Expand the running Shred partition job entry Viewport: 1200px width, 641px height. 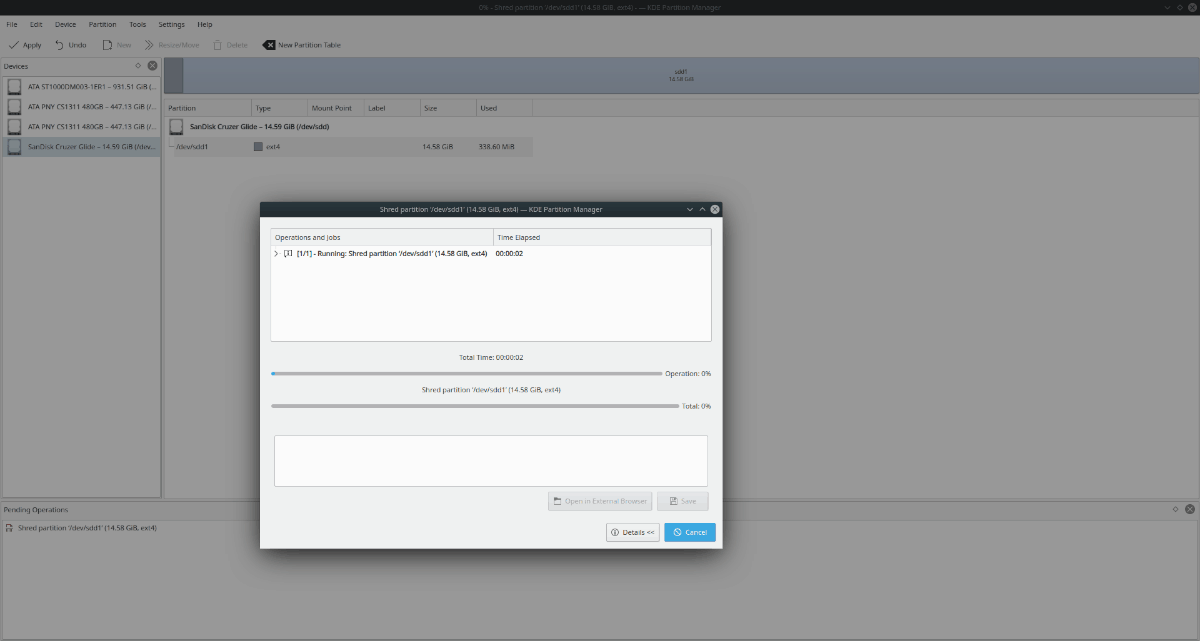pos(276,253)
